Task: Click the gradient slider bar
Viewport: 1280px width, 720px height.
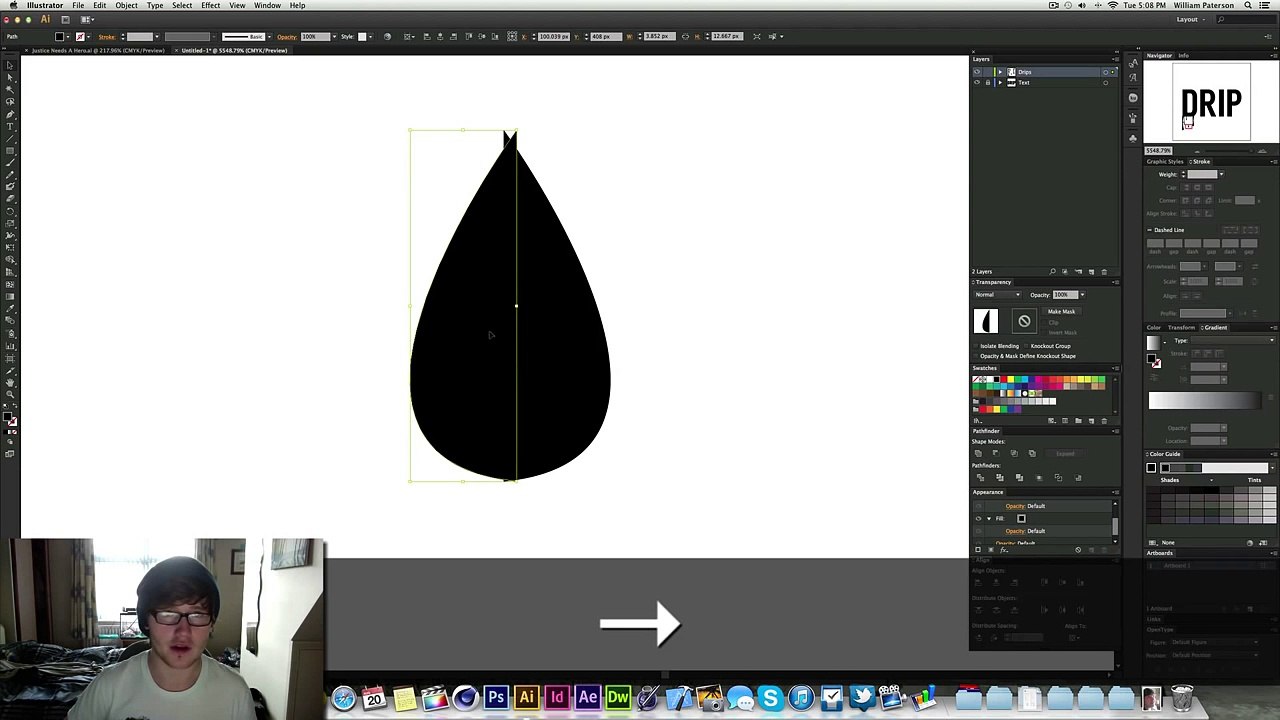Action: click(x=1204, y=402)
